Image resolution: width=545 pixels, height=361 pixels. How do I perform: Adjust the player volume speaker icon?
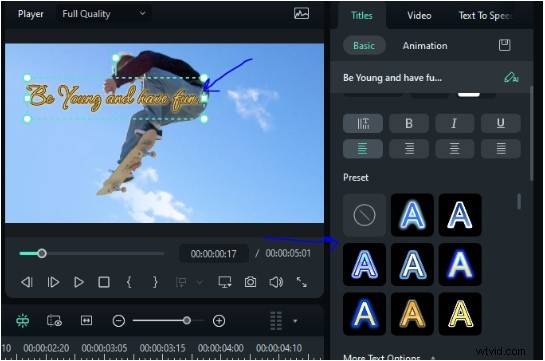tap(276, 282)
